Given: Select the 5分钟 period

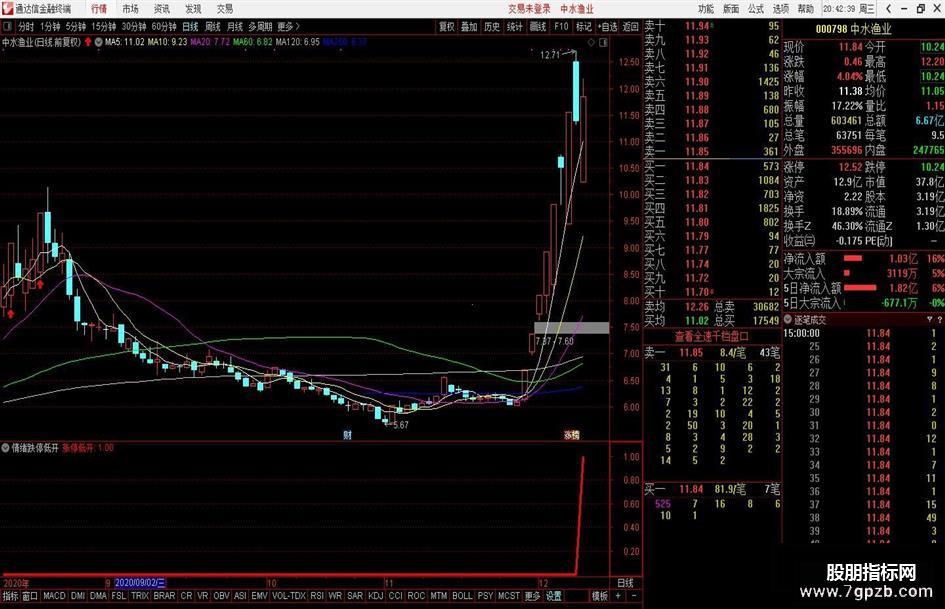Looking at the screenshot, I should [76, 27].
